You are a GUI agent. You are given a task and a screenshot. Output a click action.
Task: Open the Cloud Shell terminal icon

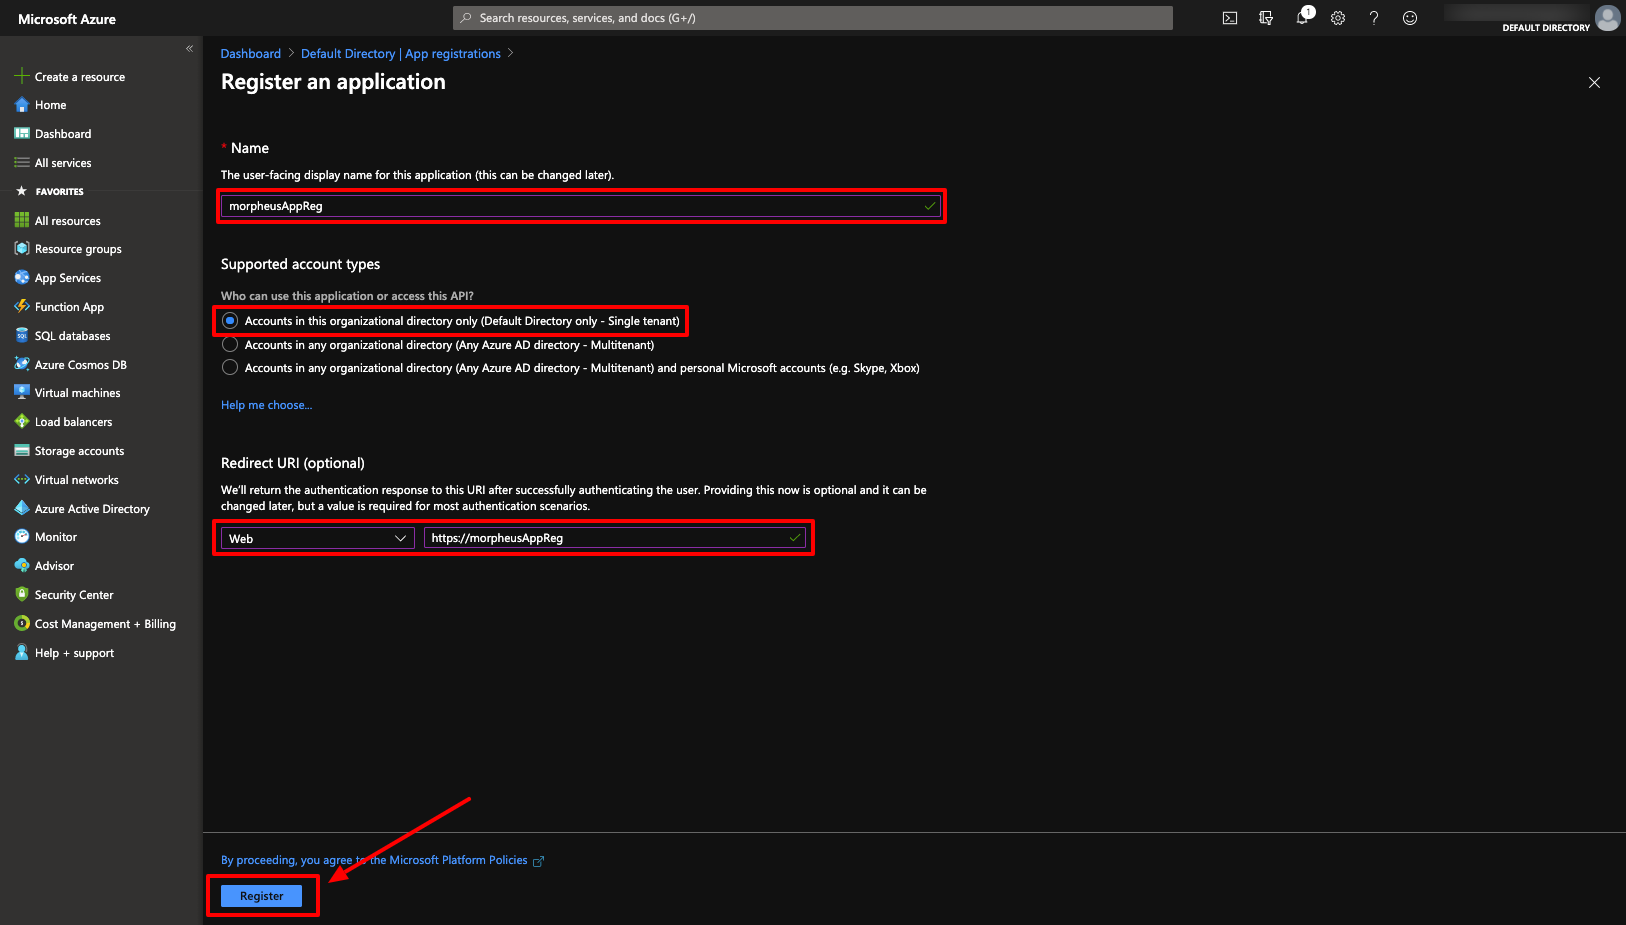click(x=1229, y=17)
